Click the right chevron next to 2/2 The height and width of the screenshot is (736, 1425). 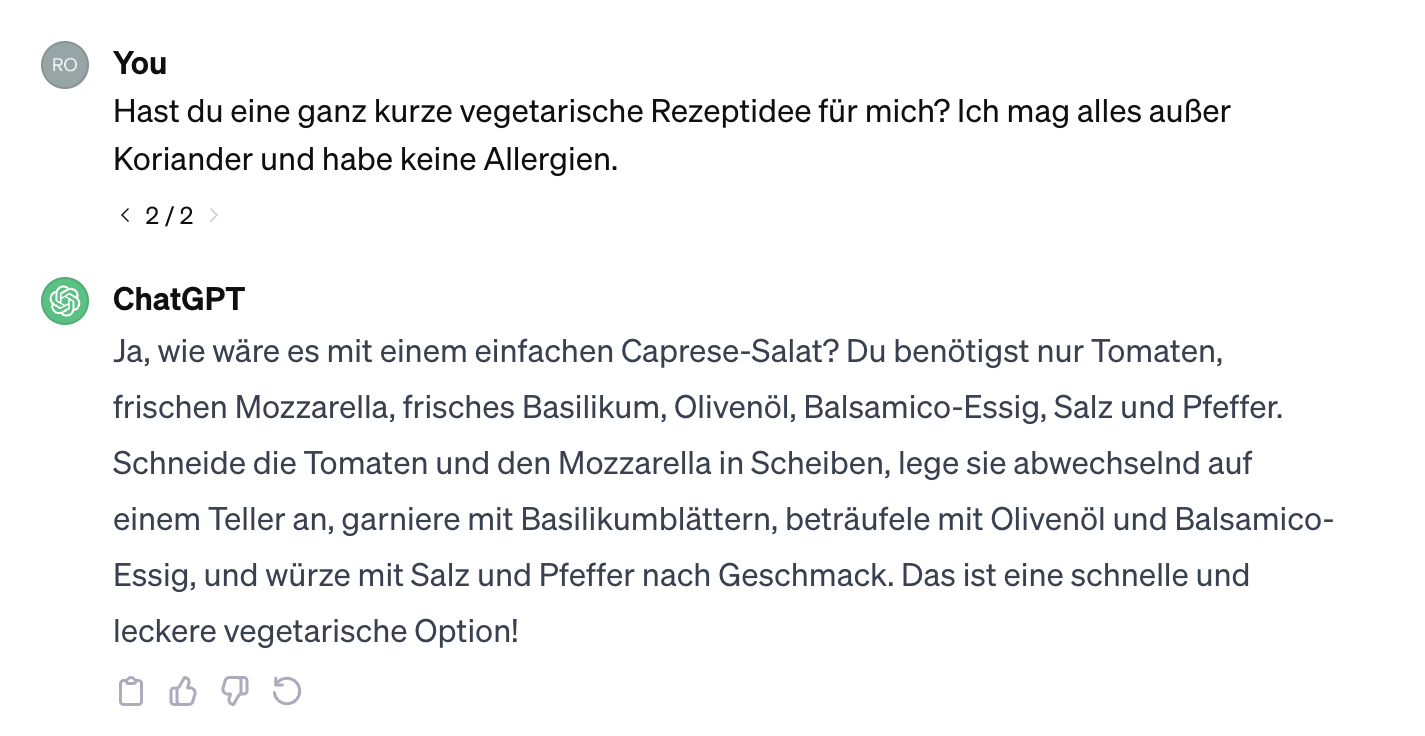213,214
